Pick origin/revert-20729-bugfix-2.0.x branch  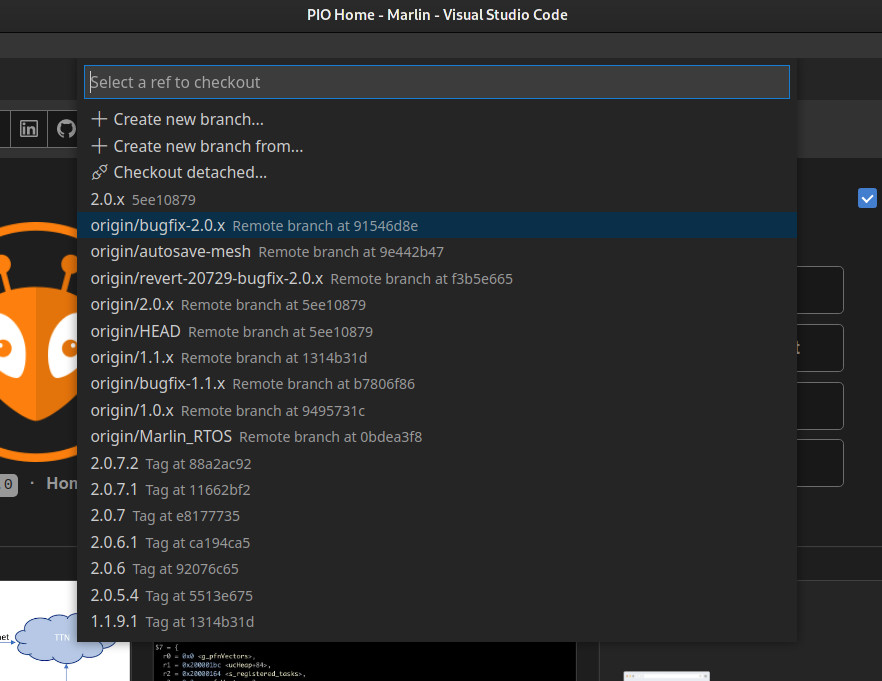click(x=437, y=278)
